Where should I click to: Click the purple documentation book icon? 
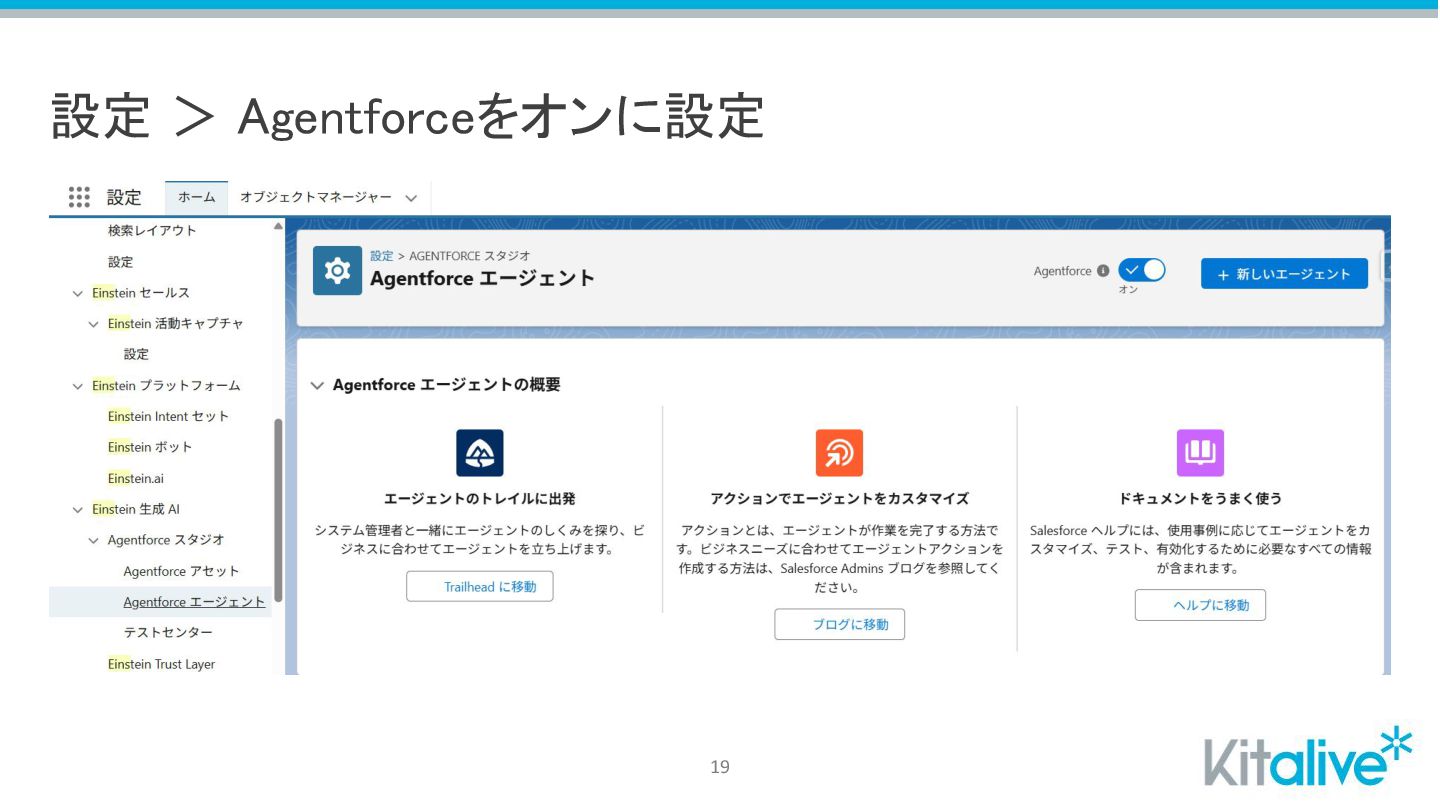[x=1200, y=452]
